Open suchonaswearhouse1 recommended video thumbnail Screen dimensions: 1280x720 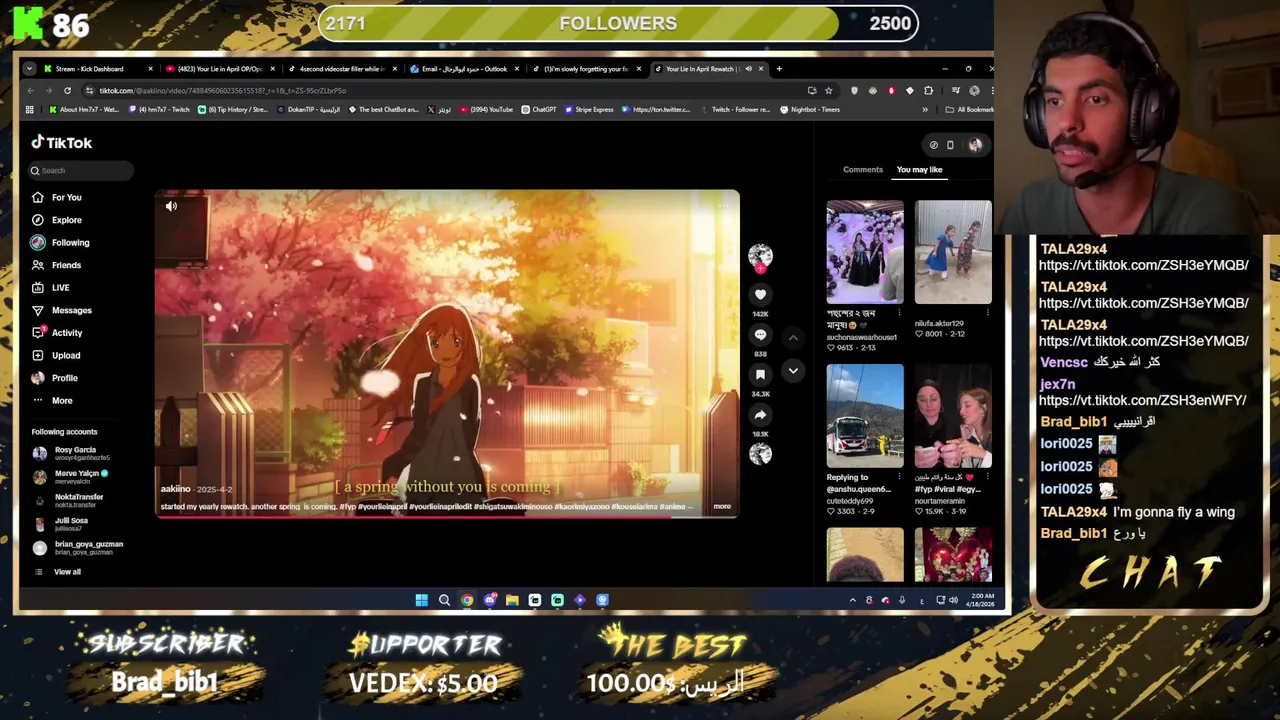[x=865, y=252]
